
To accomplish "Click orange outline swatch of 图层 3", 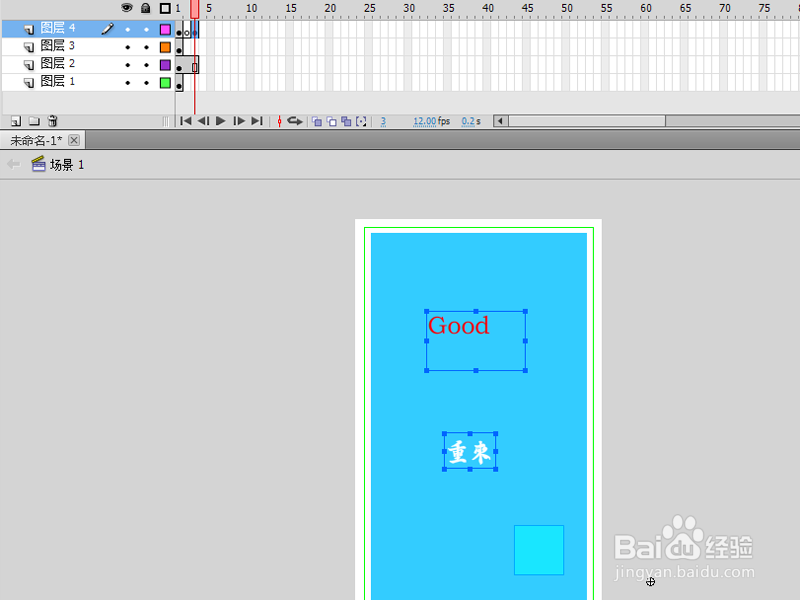I will click(x=165, y=47).
